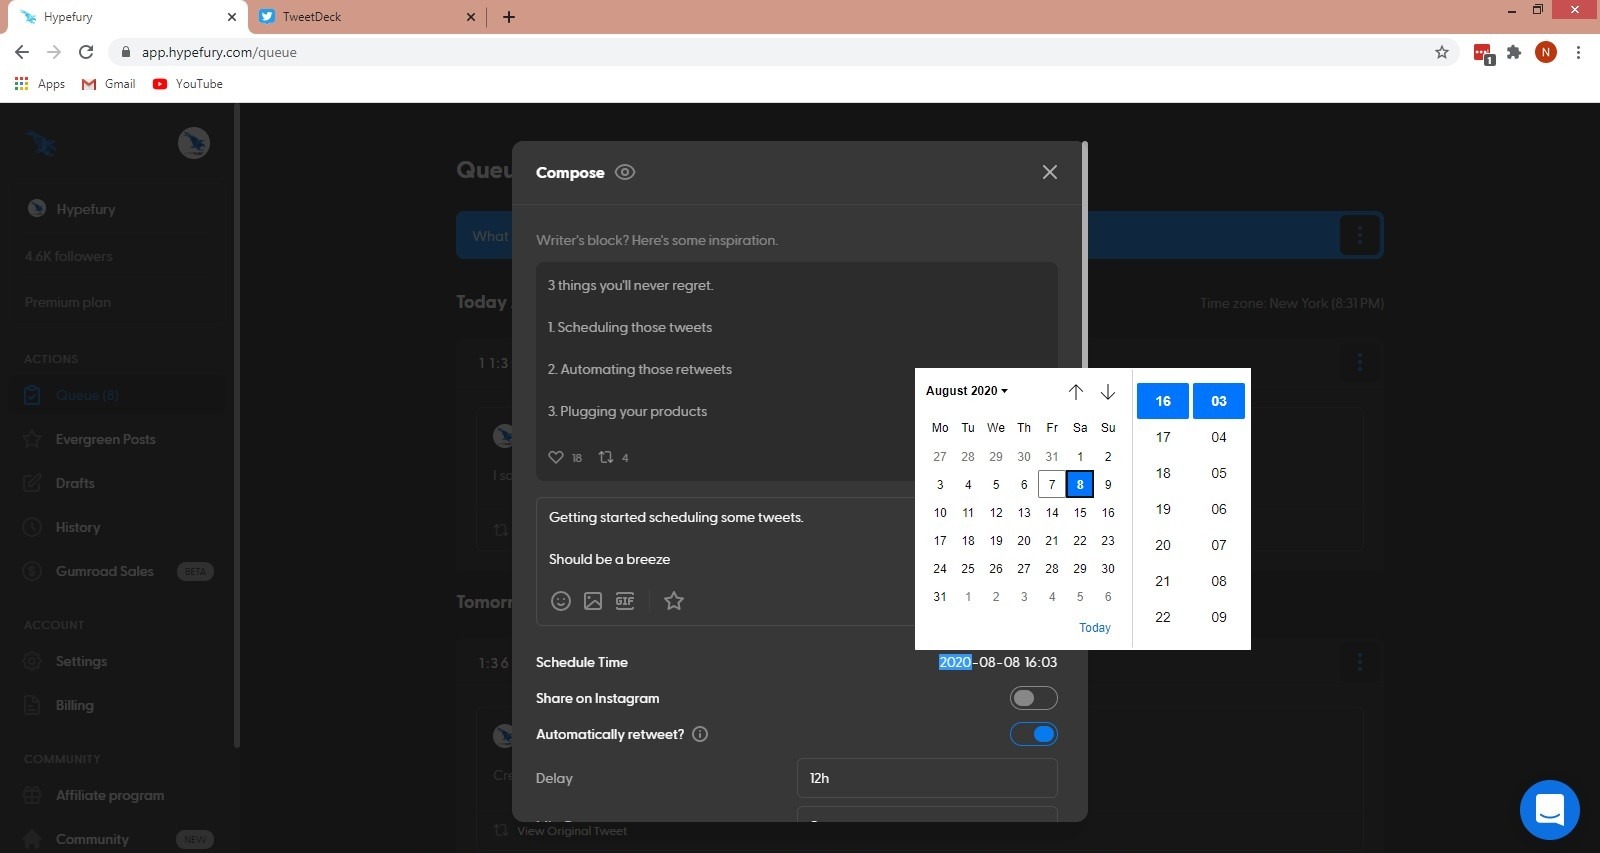This screenshot has height=853, width=1600.
Task: Select August 15 in calendar
Action: pos(1080,513)
